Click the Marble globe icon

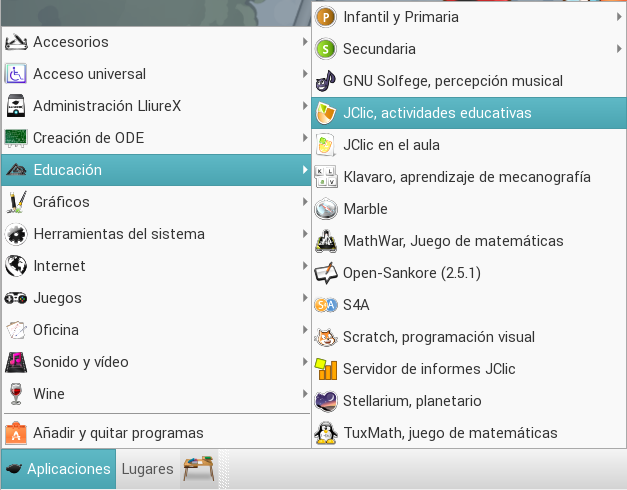326,209
